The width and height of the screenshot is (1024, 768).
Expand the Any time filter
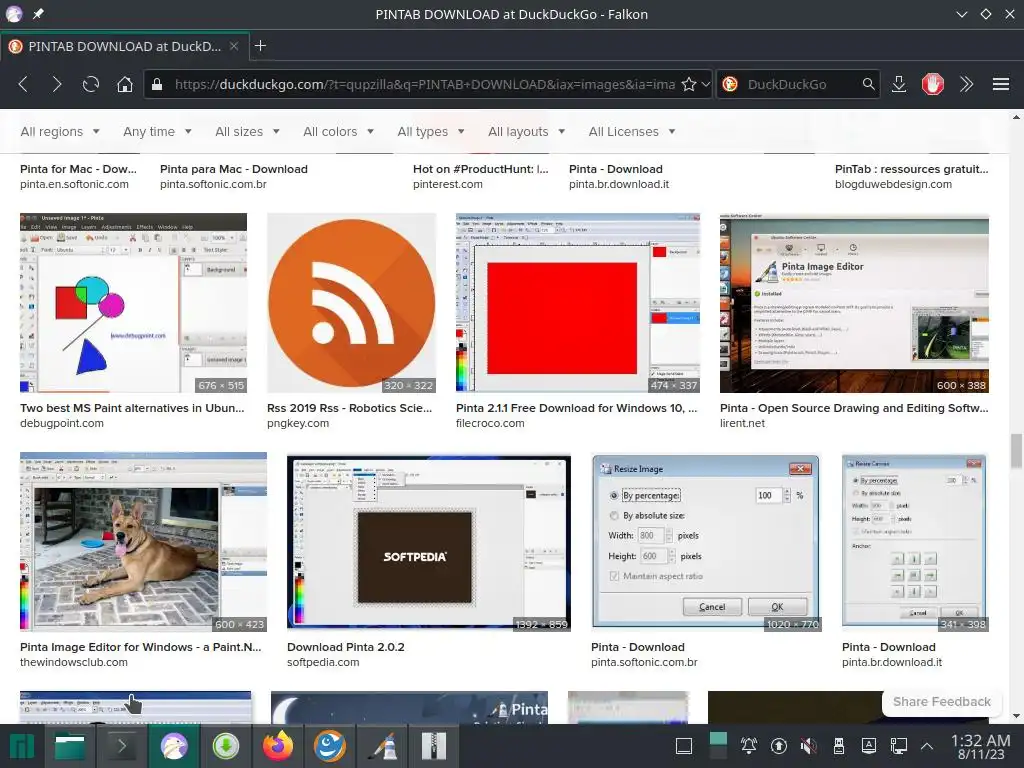(x=157, y=131)
